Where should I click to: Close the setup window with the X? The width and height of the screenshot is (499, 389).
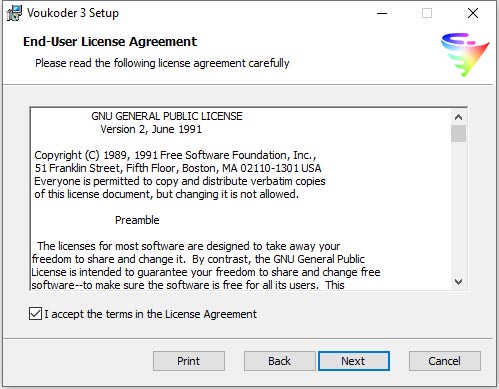tap(473, 13)
